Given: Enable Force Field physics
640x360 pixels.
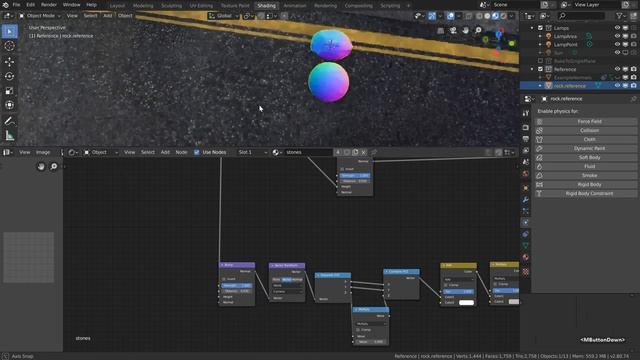Looking at the screenshot, I should click(586, 122).
